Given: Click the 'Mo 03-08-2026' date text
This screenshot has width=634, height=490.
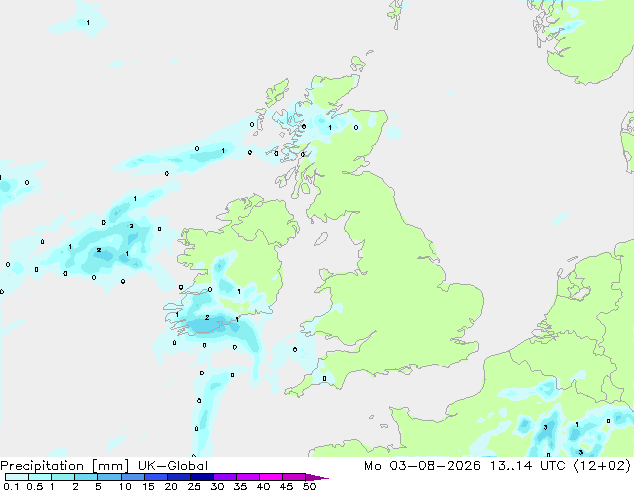Looking at the screenshot, I should point(422,466).
